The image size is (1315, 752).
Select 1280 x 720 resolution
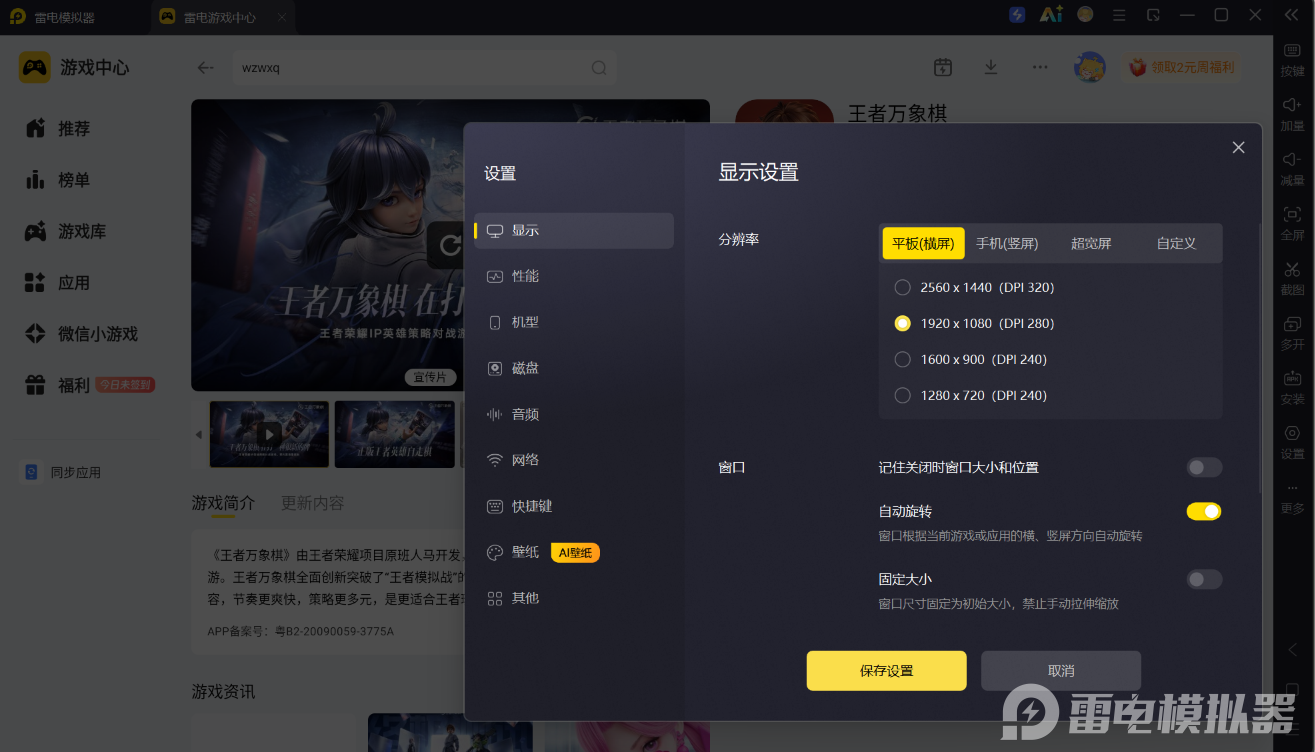[970, 395]
